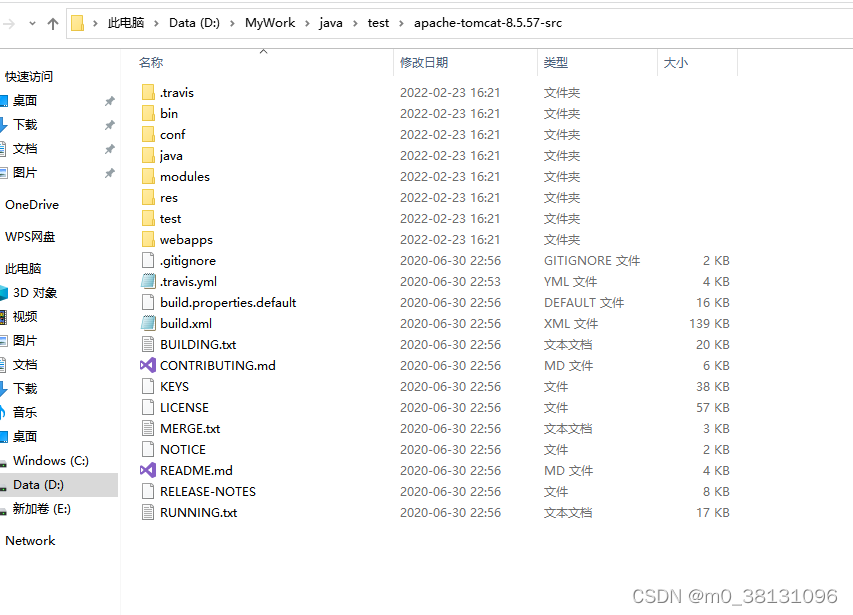Click the RUNNING.txt document icon
The width and height of the screenshot is (853, 615).
click(148, 512)
